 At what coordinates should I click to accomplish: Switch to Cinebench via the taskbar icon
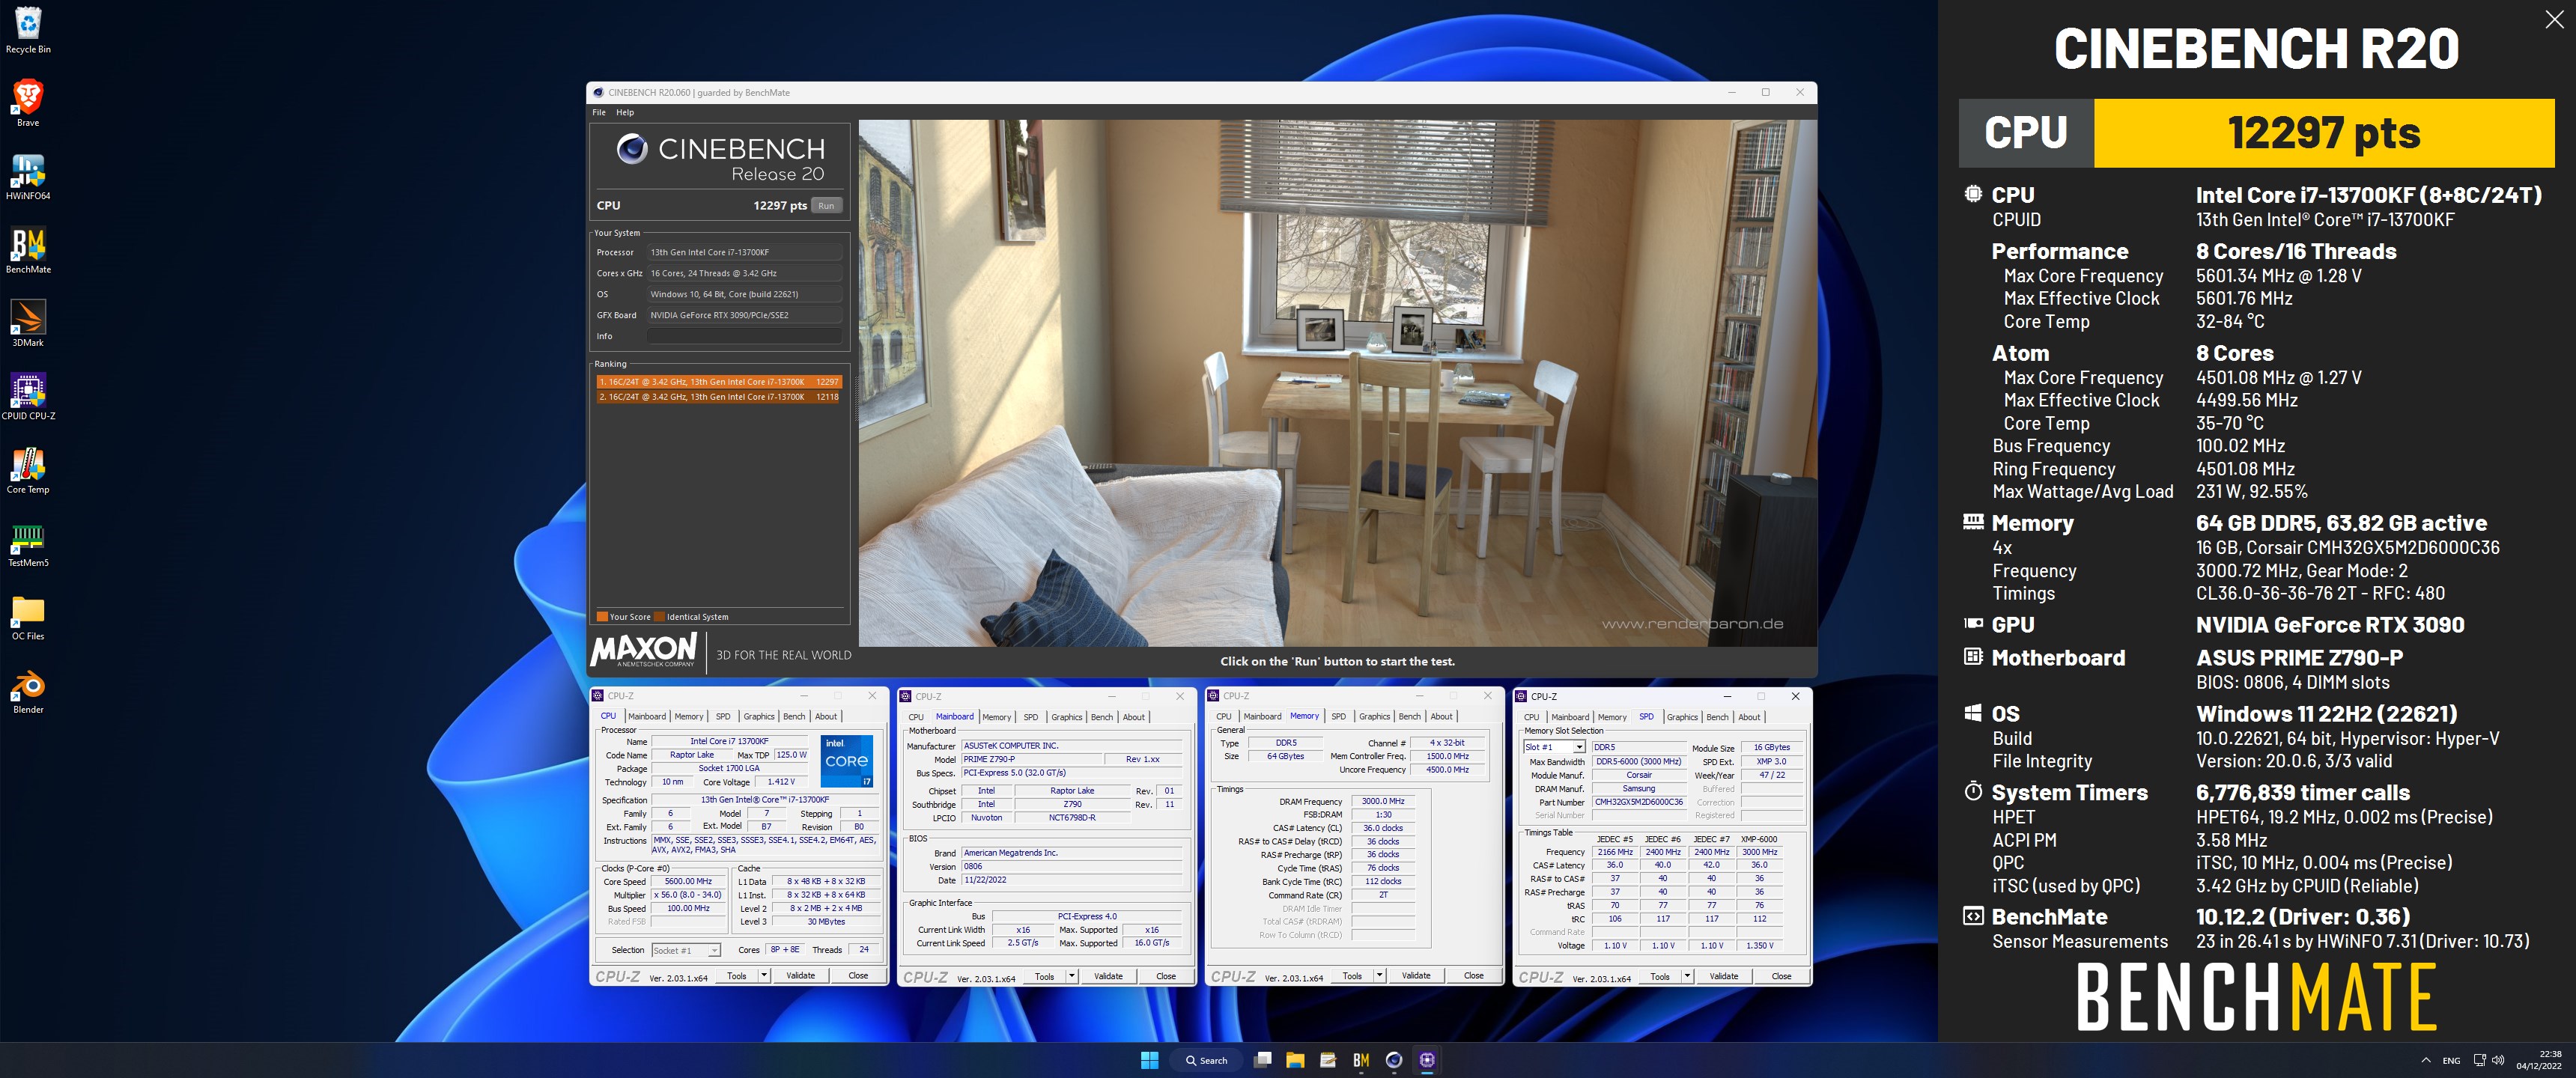click(x=1394, y=1060)
